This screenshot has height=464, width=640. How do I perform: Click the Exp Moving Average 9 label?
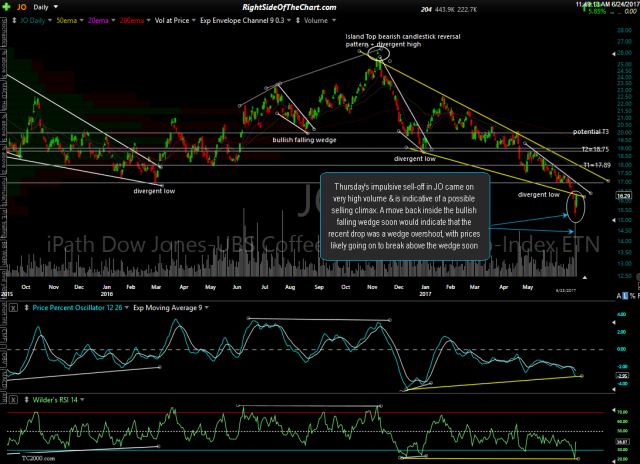point(168,308)
